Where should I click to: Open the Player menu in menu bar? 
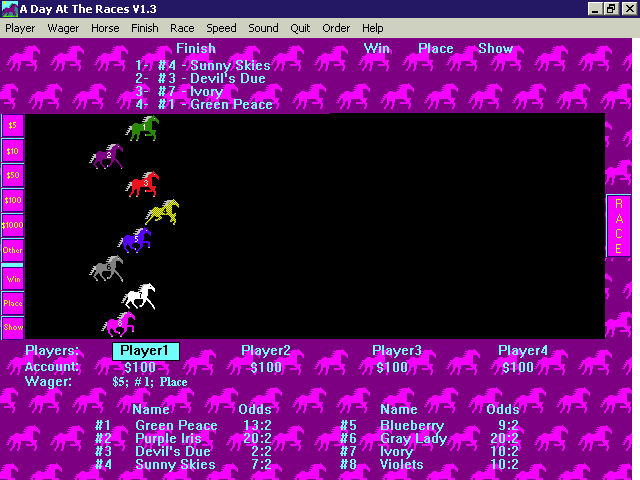click(x=20, y=28)
